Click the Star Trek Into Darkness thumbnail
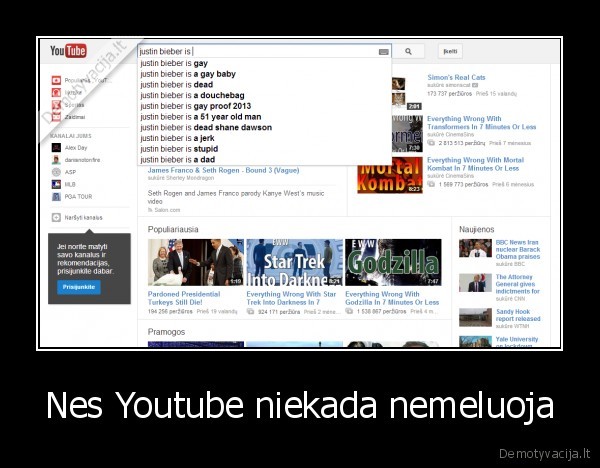This screenshot has width=600, height=468. coord(294,263)
